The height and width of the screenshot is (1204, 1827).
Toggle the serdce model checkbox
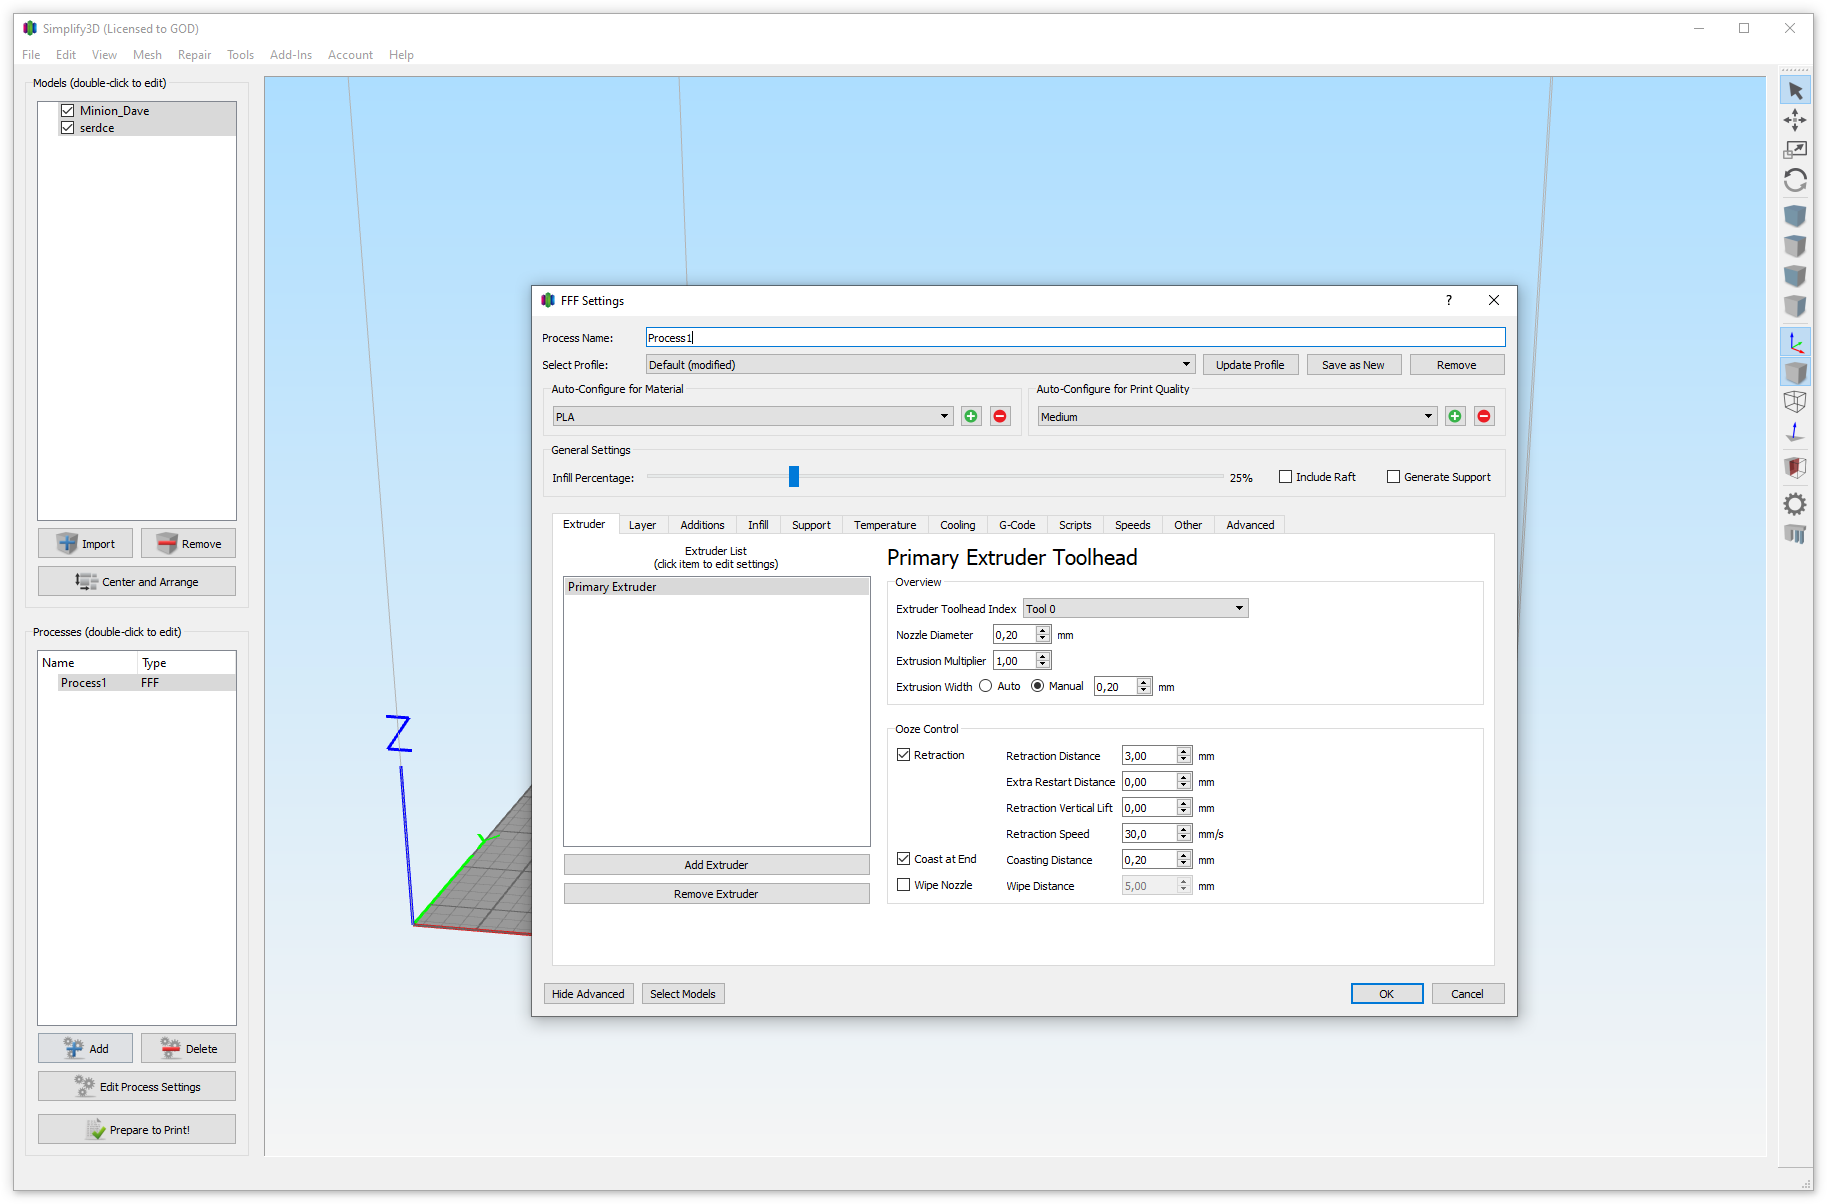point(67,128)
